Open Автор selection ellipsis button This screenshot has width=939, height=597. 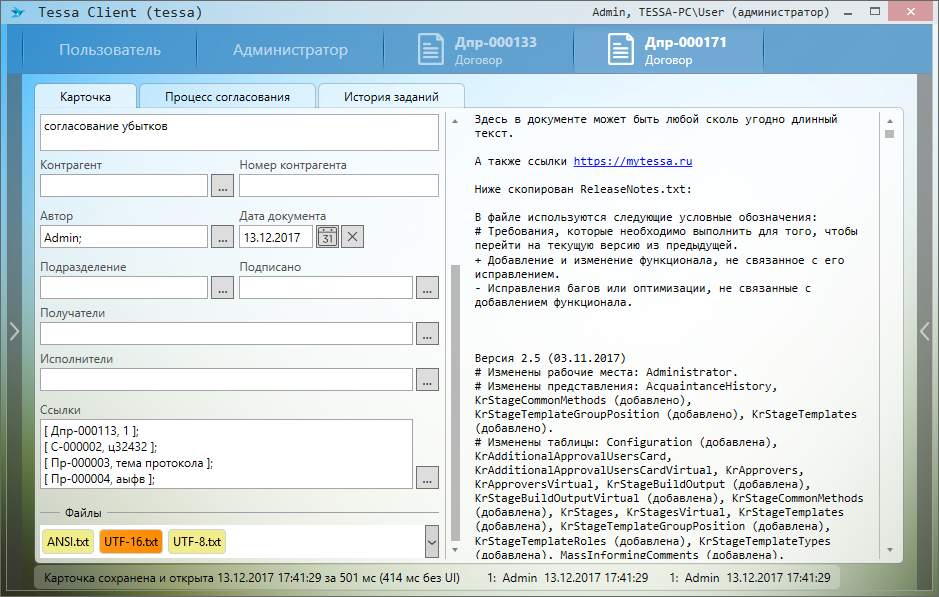pos(222,237)
